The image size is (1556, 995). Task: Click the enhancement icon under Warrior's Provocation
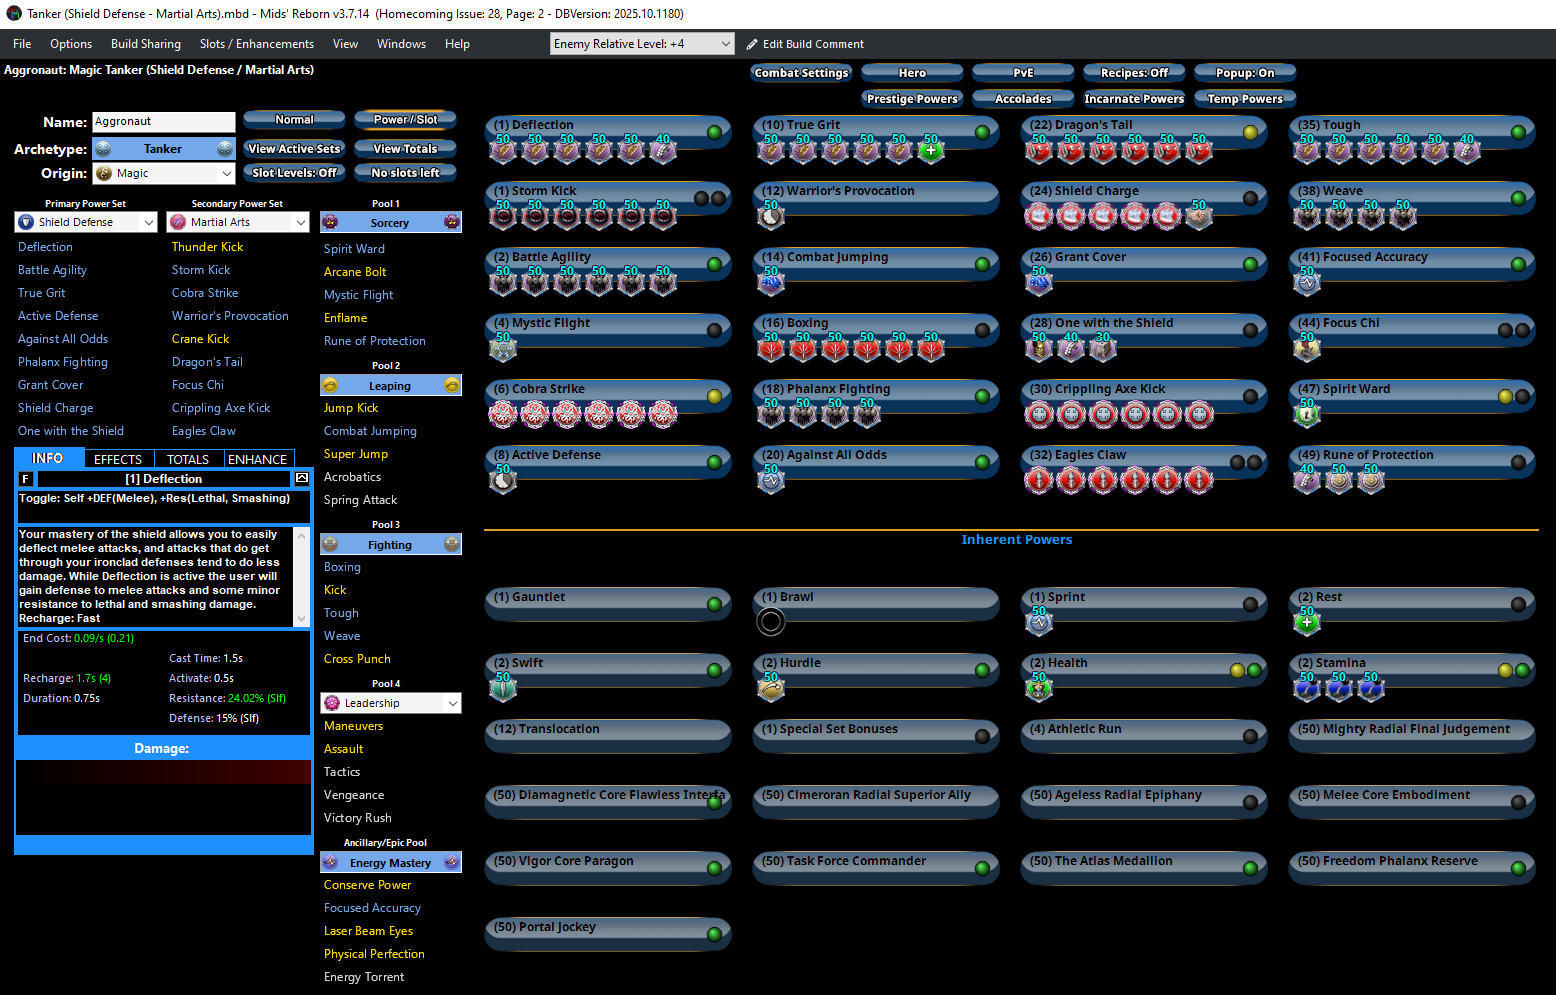(771, 216)
